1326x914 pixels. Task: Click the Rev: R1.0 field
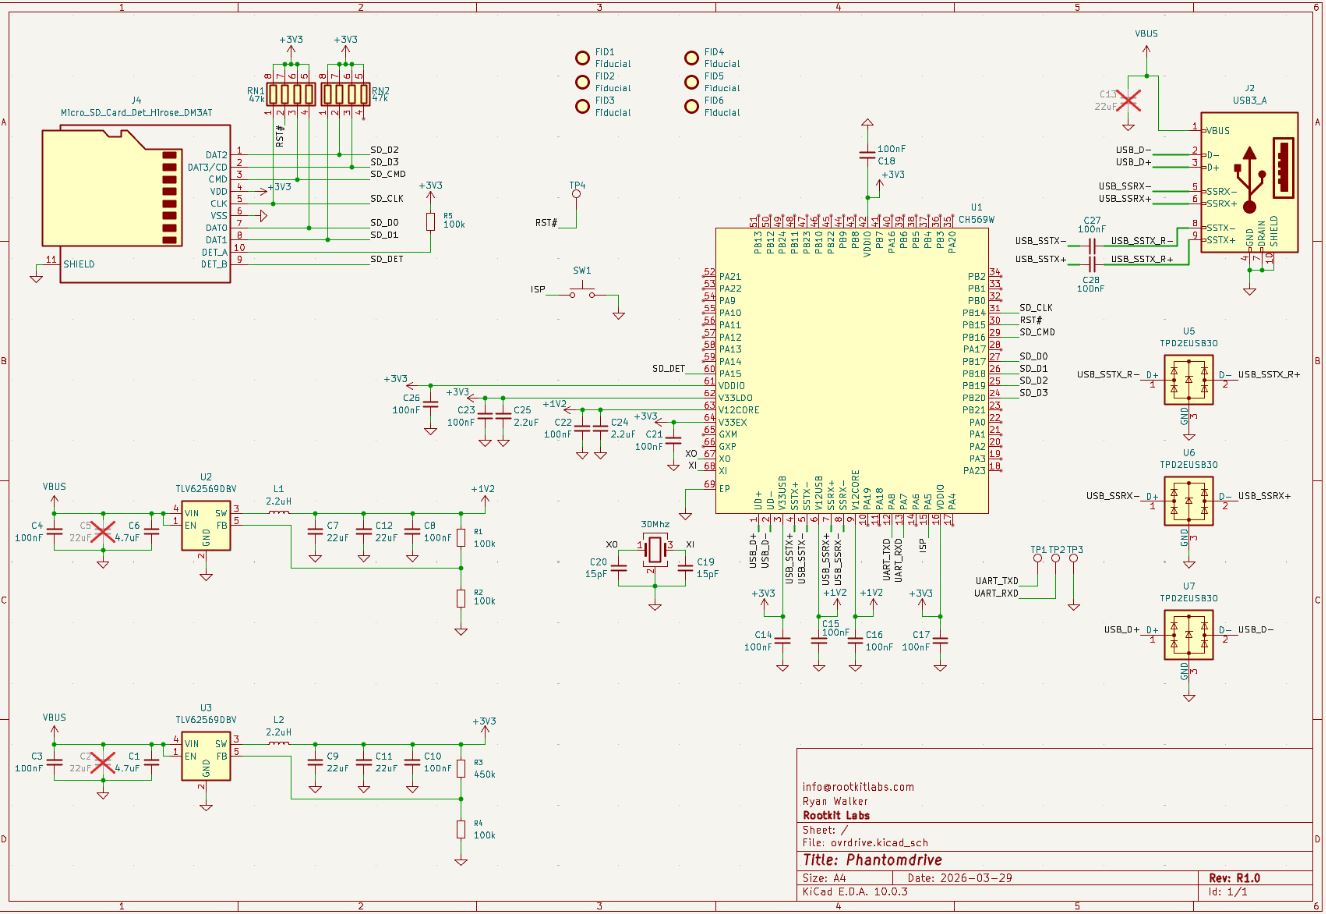pos(1235,878)
